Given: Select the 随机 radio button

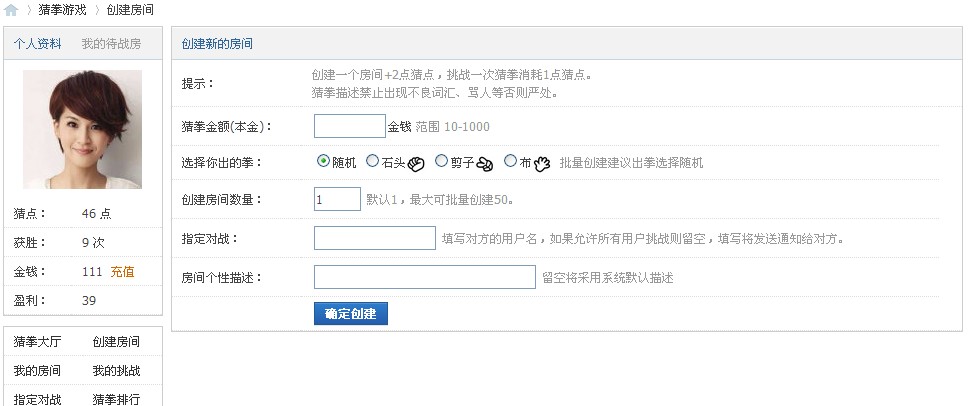Looking at the screenshot, I should point(323,161).
